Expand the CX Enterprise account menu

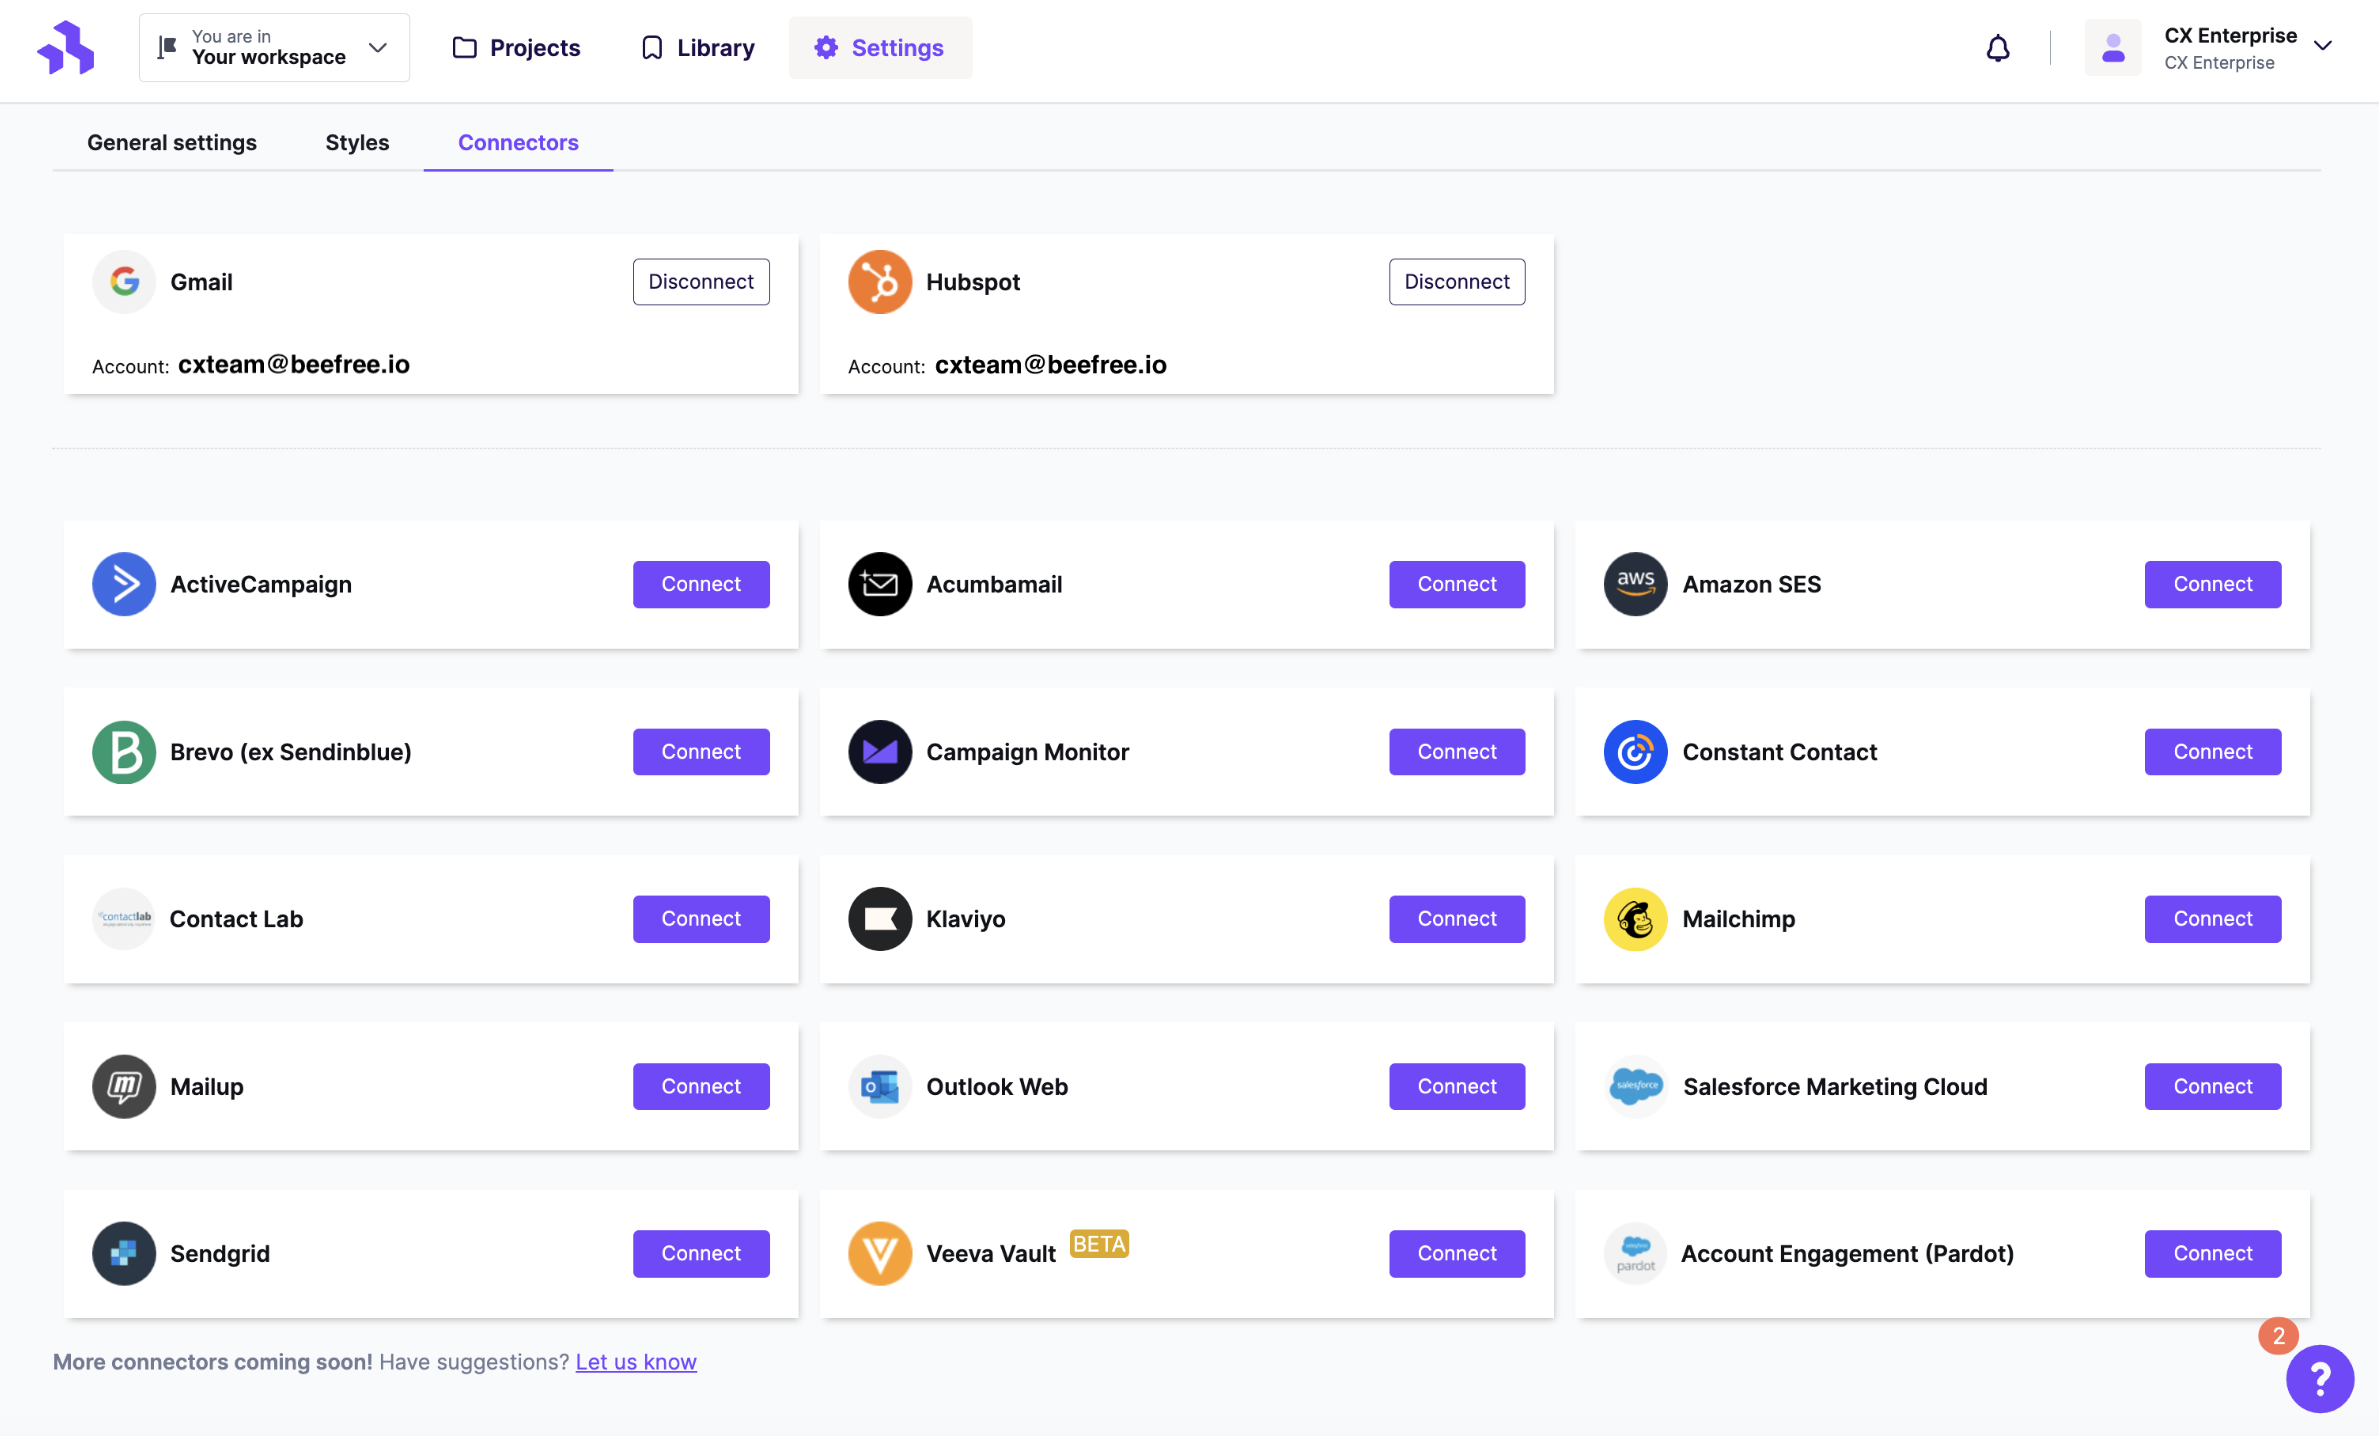[x=2323, y=46]
